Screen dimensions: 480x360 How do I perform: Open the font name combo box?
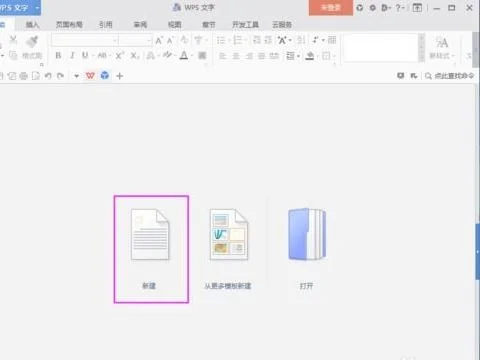(x=85, y=40)
